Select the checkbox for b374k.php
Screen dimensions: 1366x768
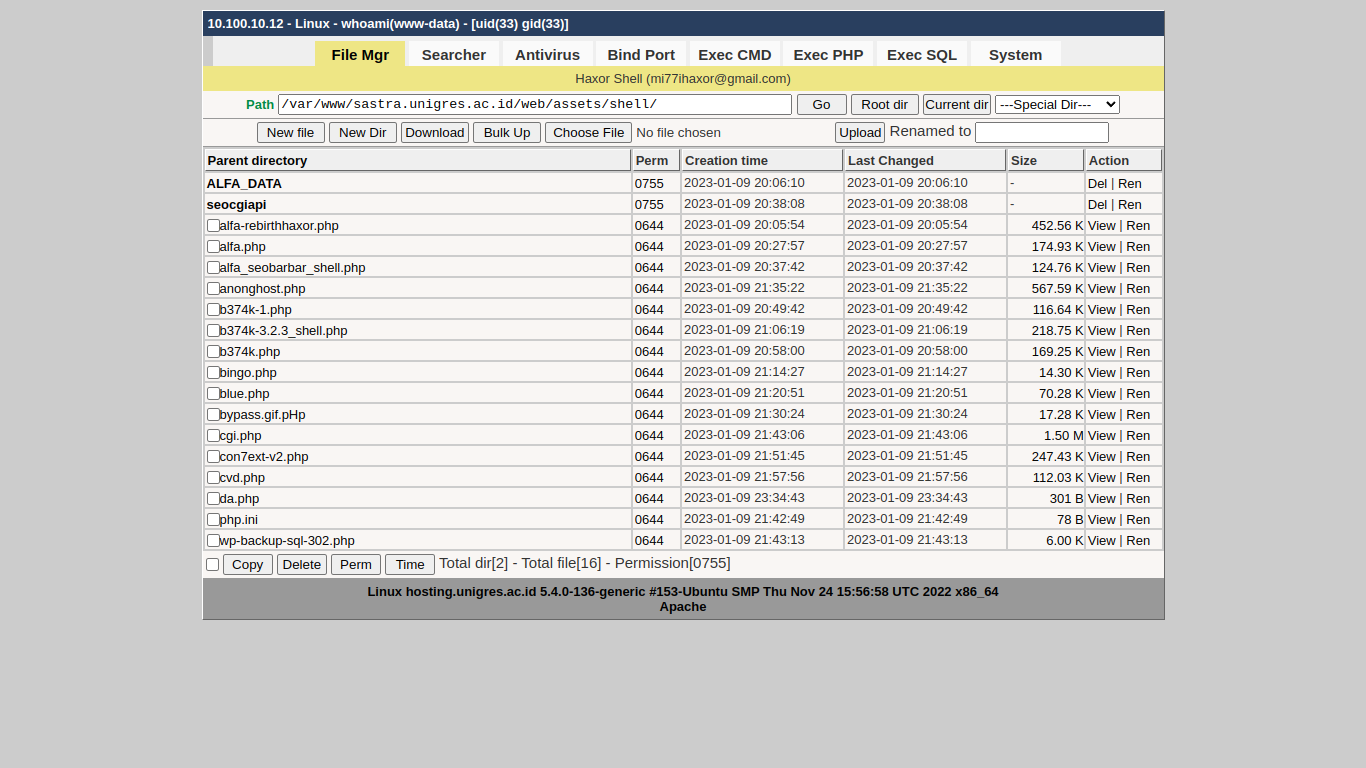[213, 352]
